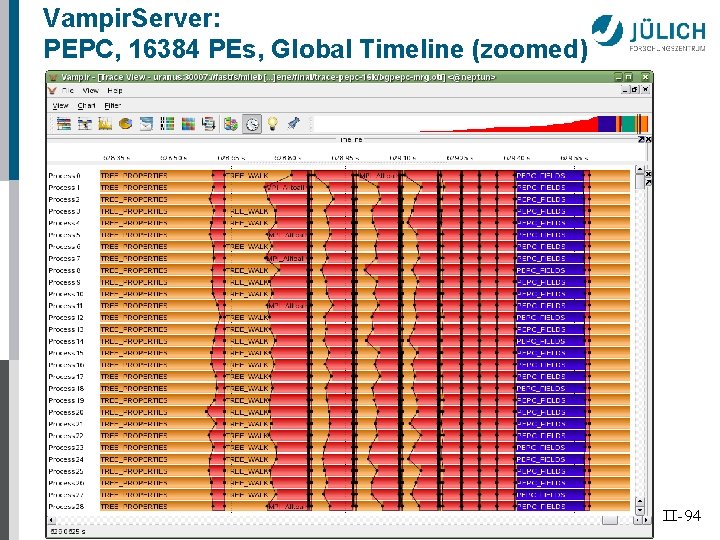Open the Function Summary pie chart icon

coord(125,124)
